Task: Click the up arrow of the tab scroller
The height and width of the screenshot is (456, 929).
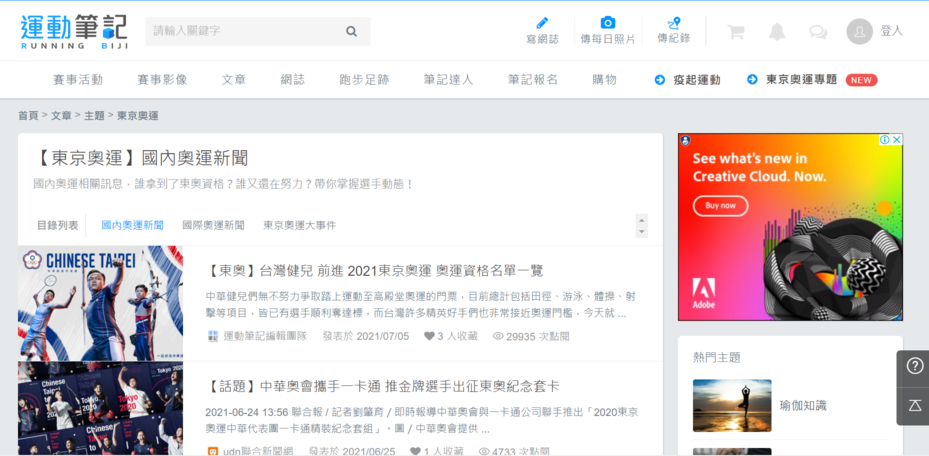Action: (641, 220)
